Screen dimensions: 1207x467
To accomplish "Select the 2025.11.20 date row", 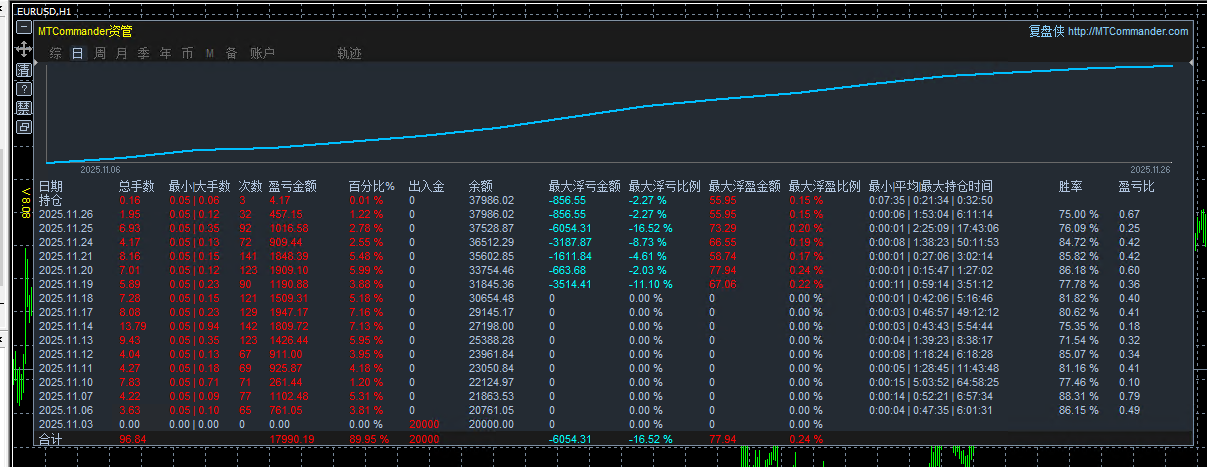I will pyautogui.click(x=66, y=270).
